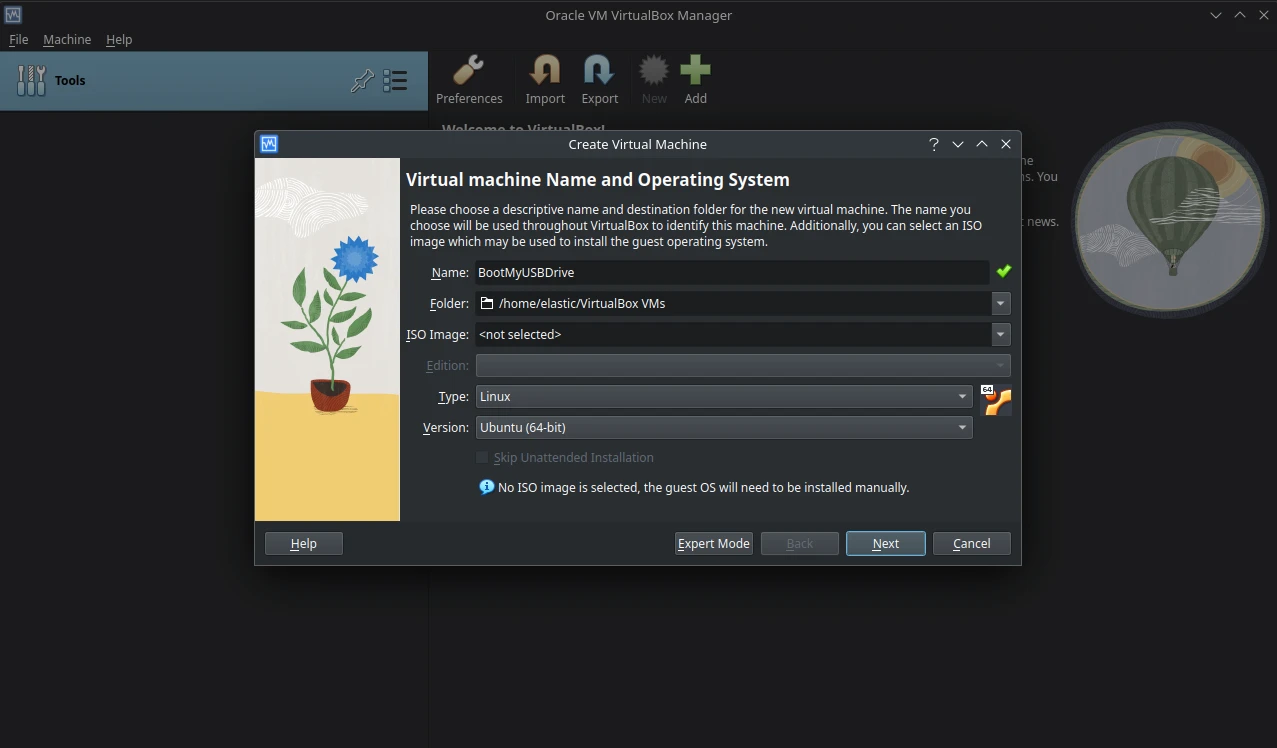Open the Help menu
This screenshot has width=1277, height=748.
[x=119, y=39]
